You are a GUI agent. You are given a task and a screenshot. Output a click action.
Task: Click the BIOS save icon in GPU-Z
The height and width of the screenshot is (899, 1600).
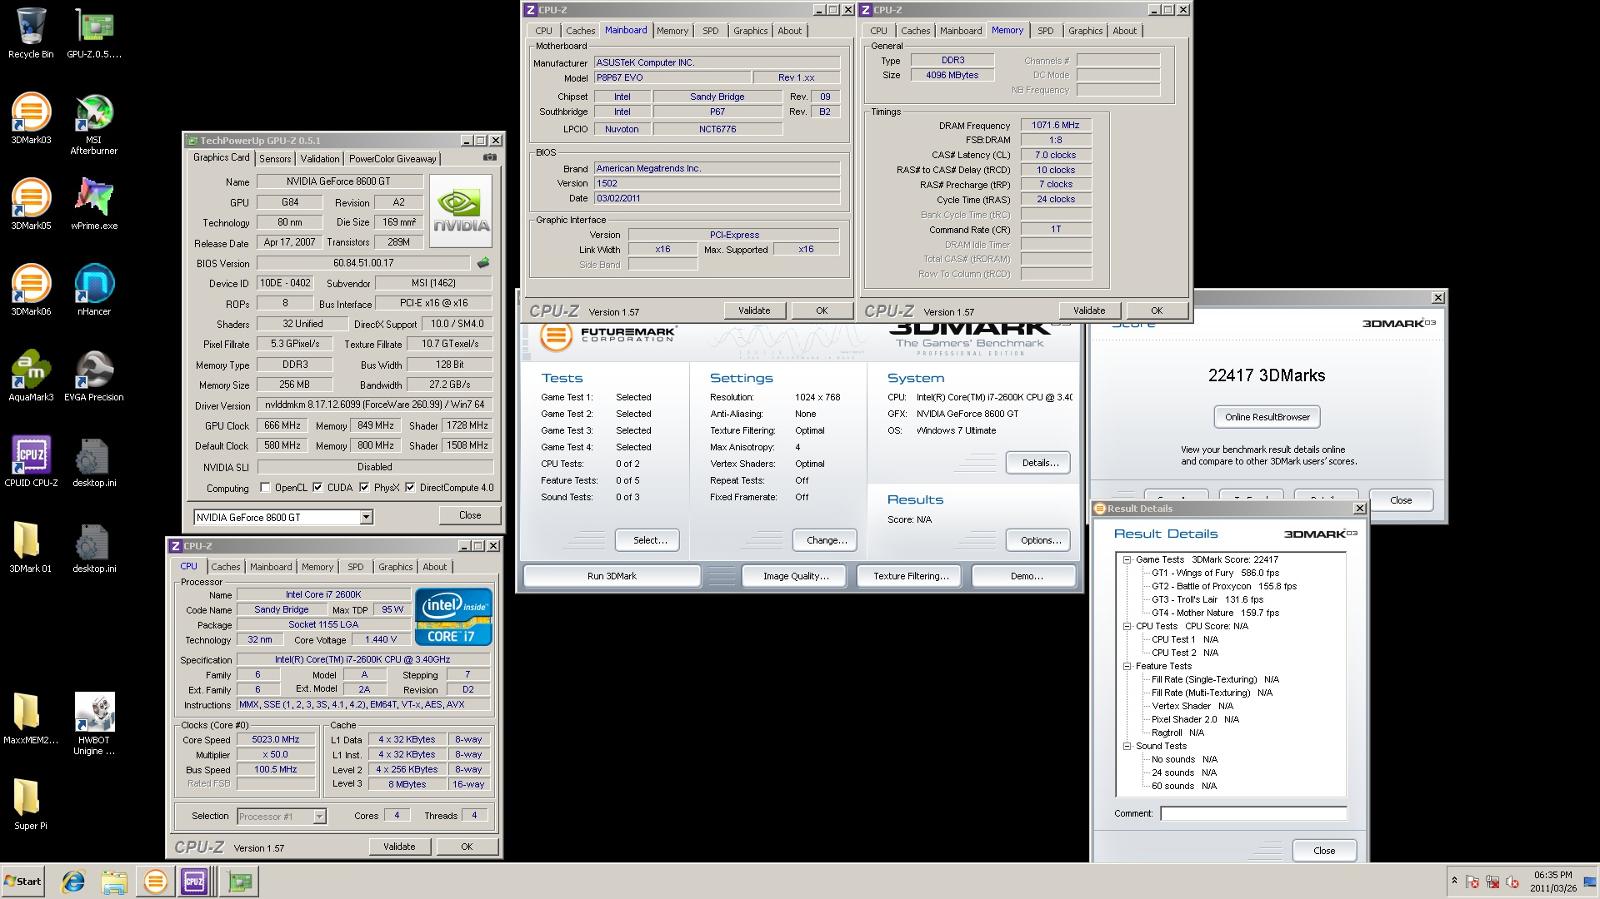point(483,263)
